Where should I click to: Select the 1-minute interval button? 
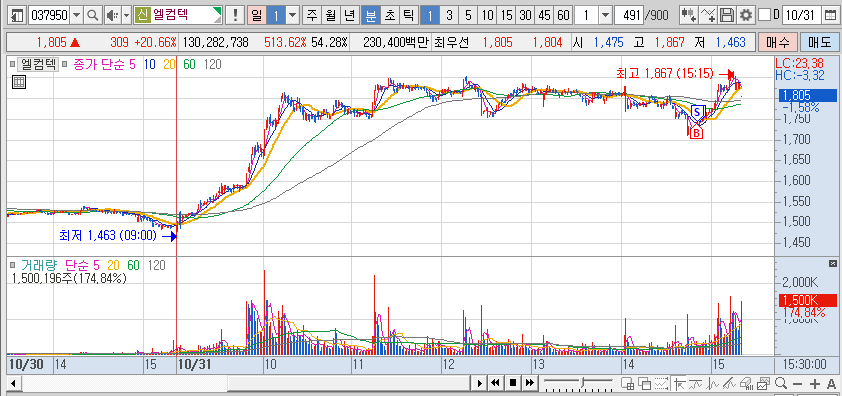430,15
